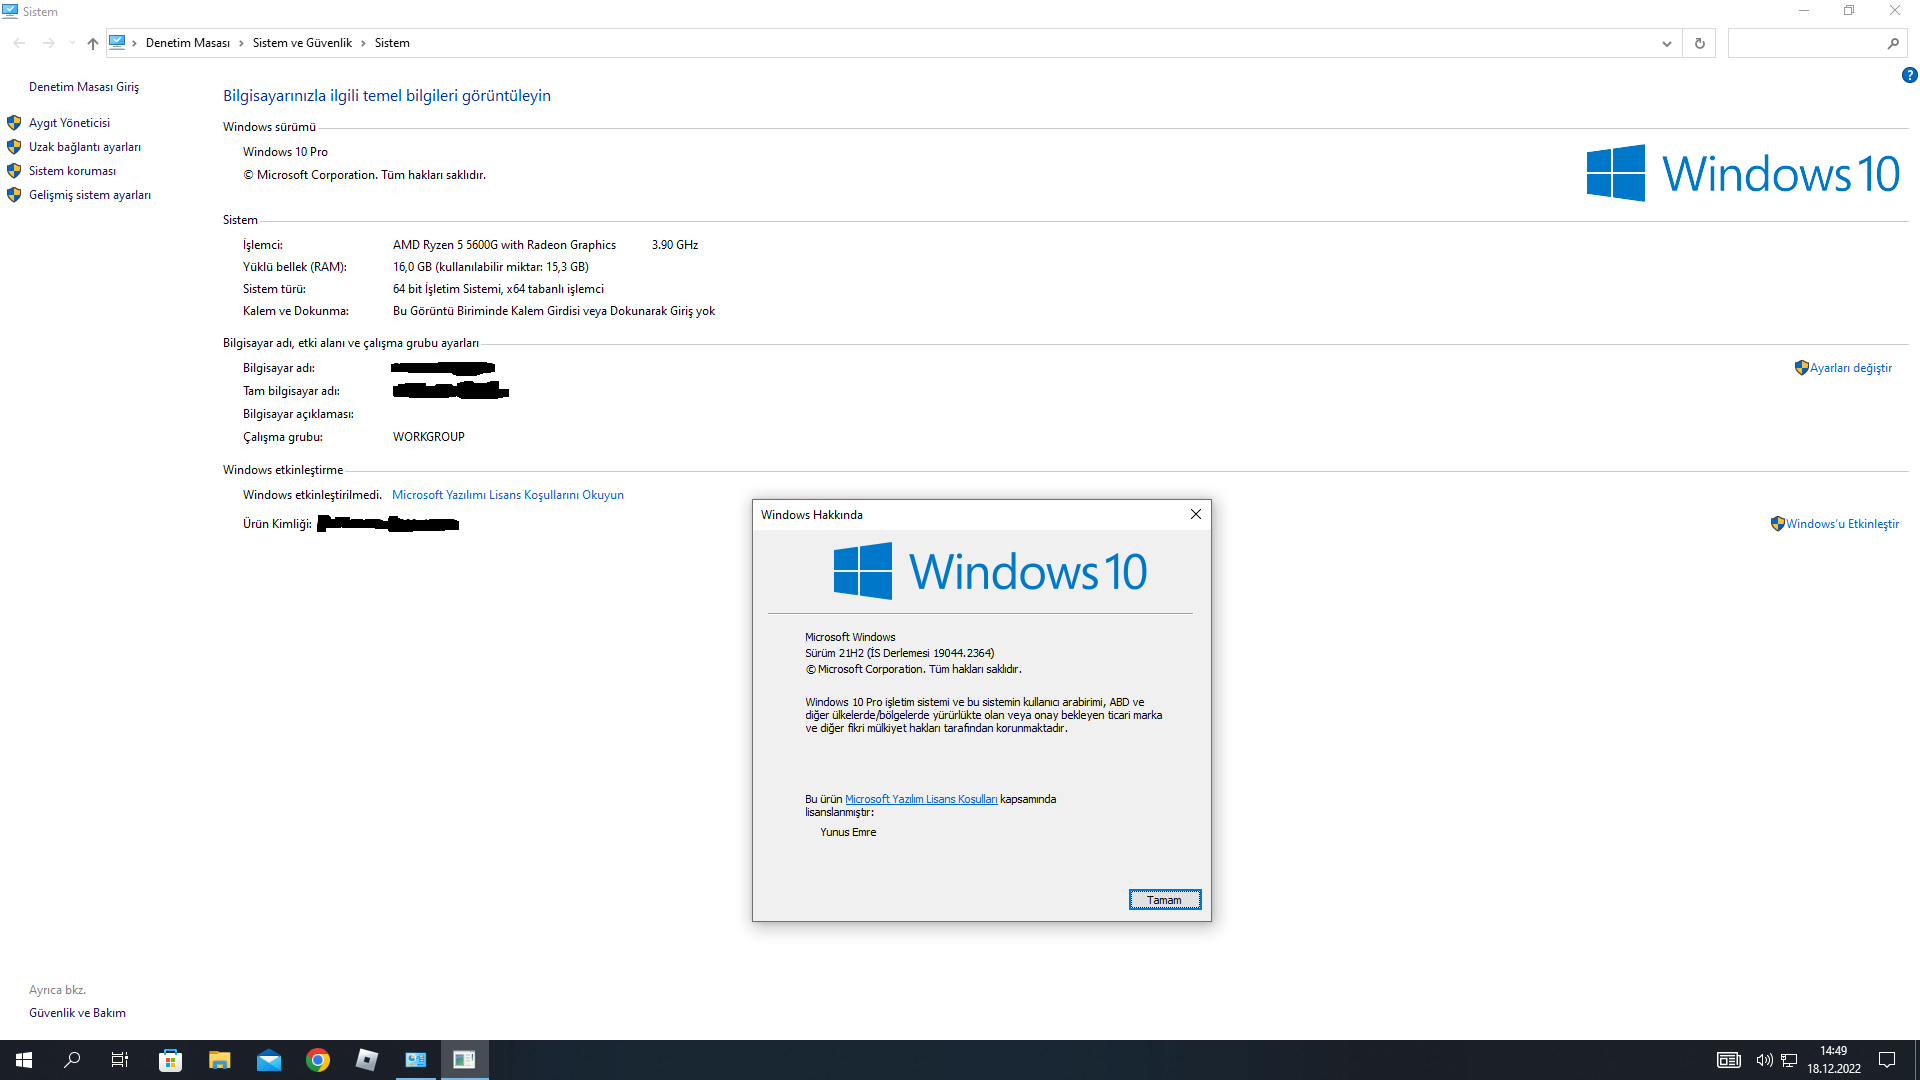Click the Windows'u Etkinleştir link

[1842, 524]
